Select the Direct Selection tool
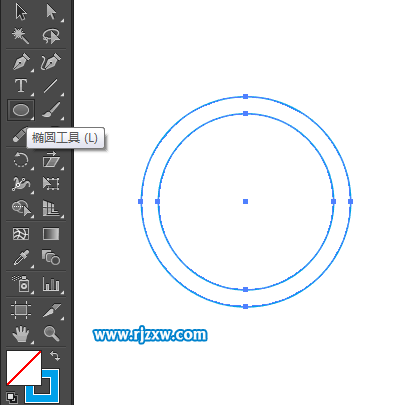Viewport: 405px width, 405px height. [51, 12]
